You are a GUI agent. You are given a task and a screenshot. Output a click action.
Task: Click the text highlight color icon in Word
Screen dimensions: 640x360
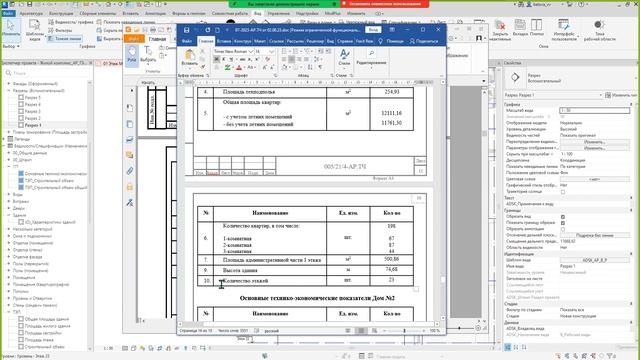(227, 67)
